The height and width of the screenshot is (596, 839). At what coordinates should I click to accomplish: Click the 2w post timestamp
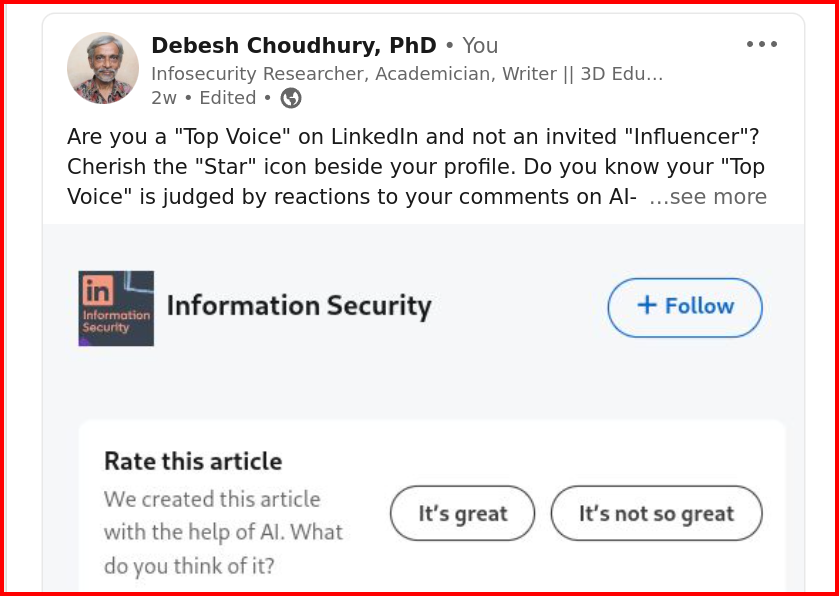tap(164, 98)
